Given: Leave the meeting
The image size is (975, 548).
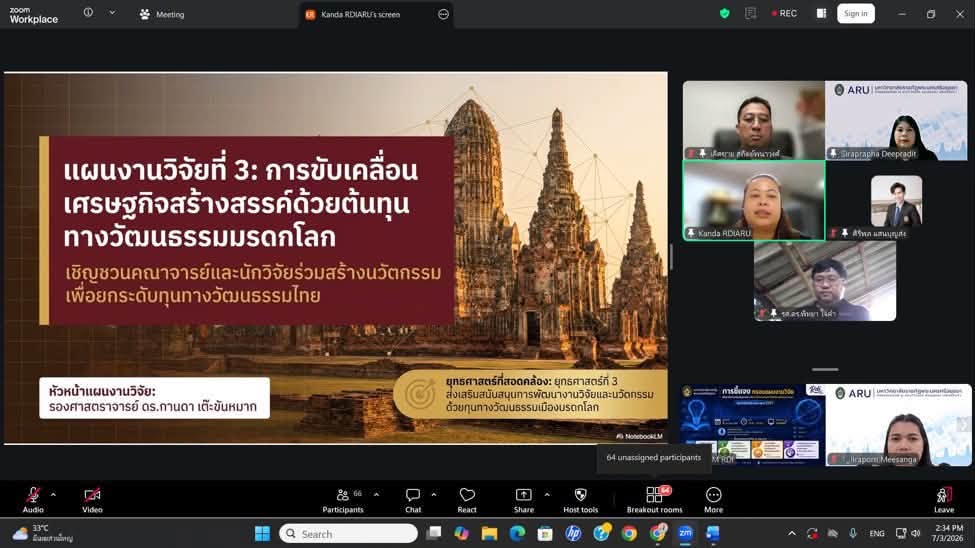Looking at the screenshot, I should point(944,500).
